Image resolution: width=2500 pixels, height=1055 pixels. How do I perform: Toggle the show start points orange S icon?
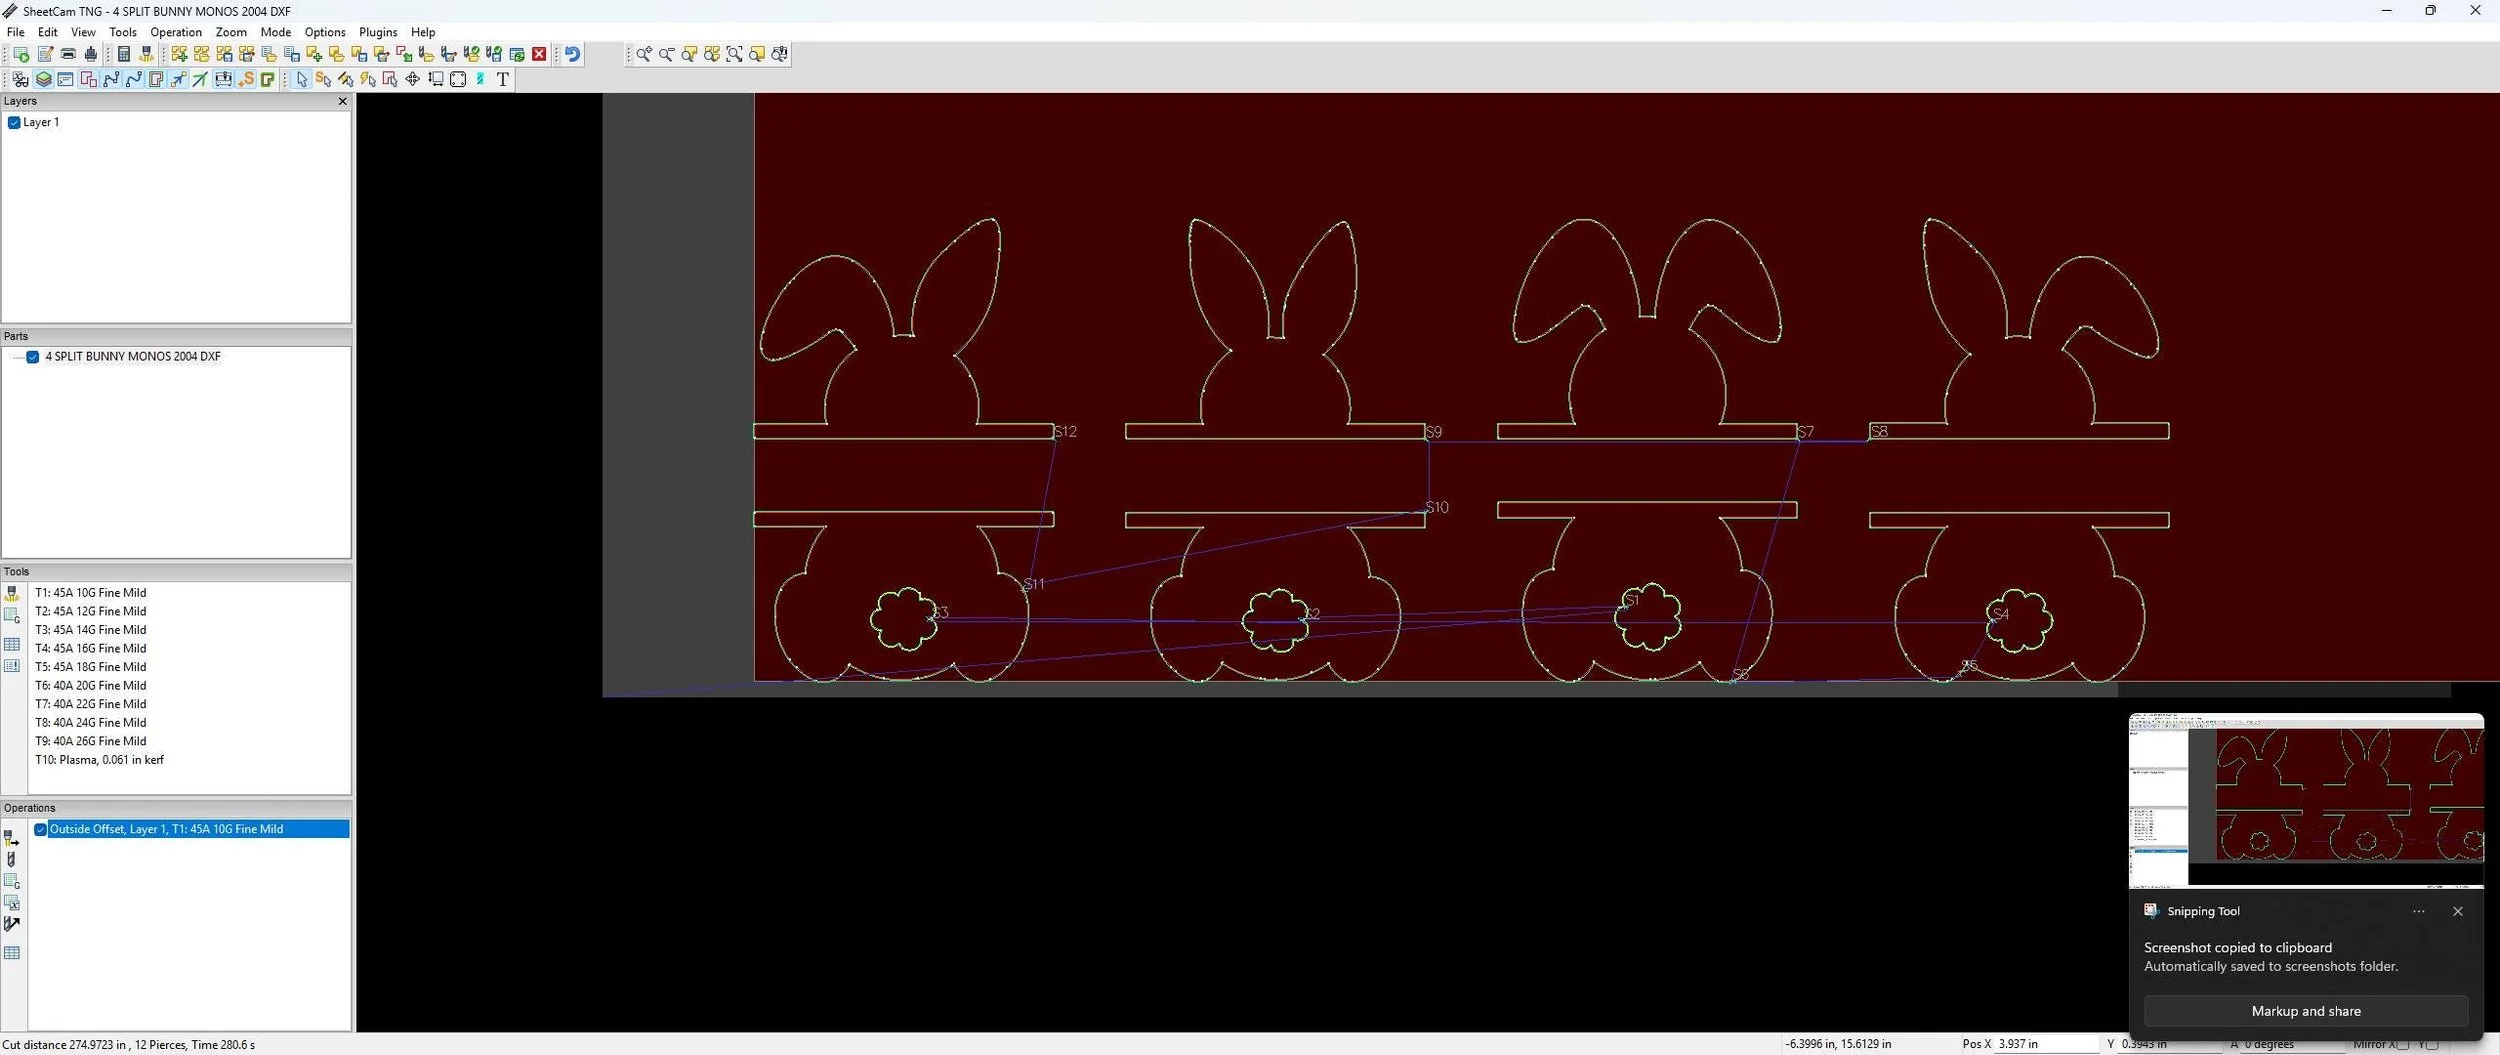(x=245, y=79)
